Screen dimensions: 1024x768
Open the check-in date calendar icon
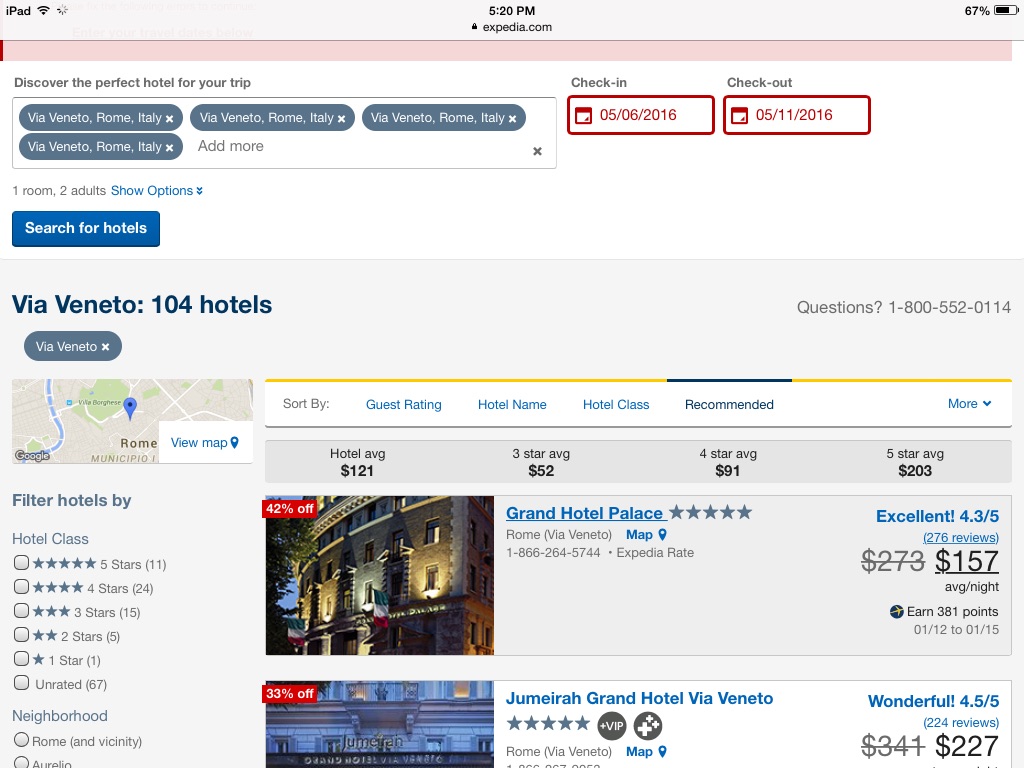(584, 115)
